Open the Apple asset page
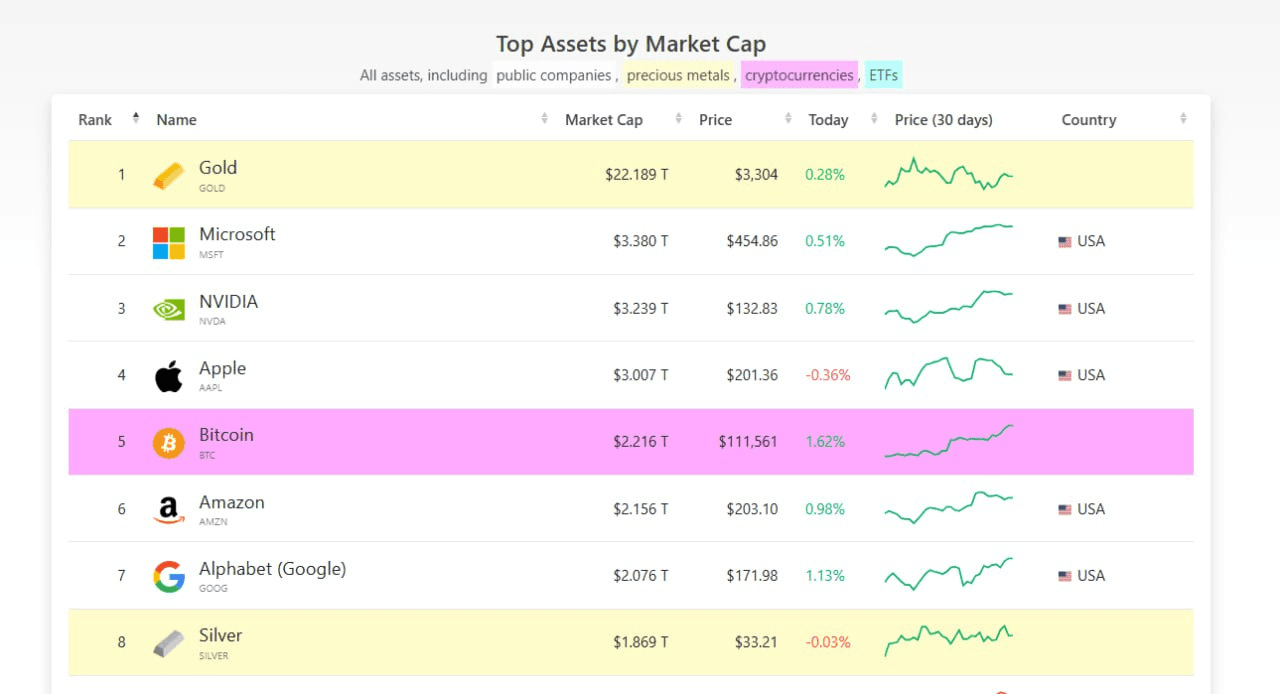1280x694 pixels. pos(222,368)
